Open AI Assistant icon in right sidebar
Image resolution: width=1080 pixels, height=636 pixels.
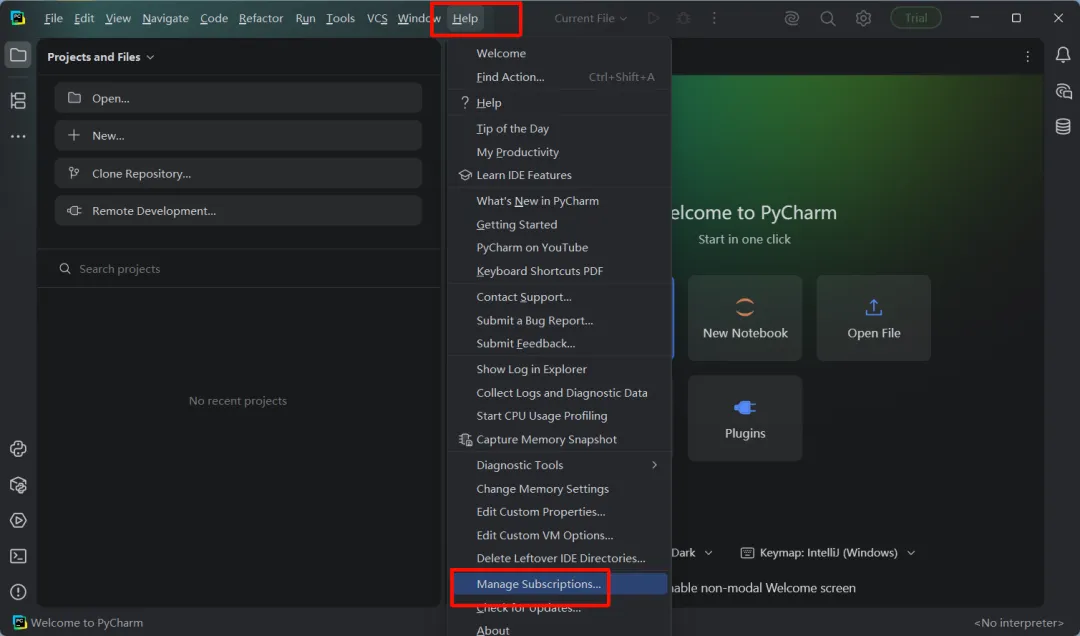1063,91
